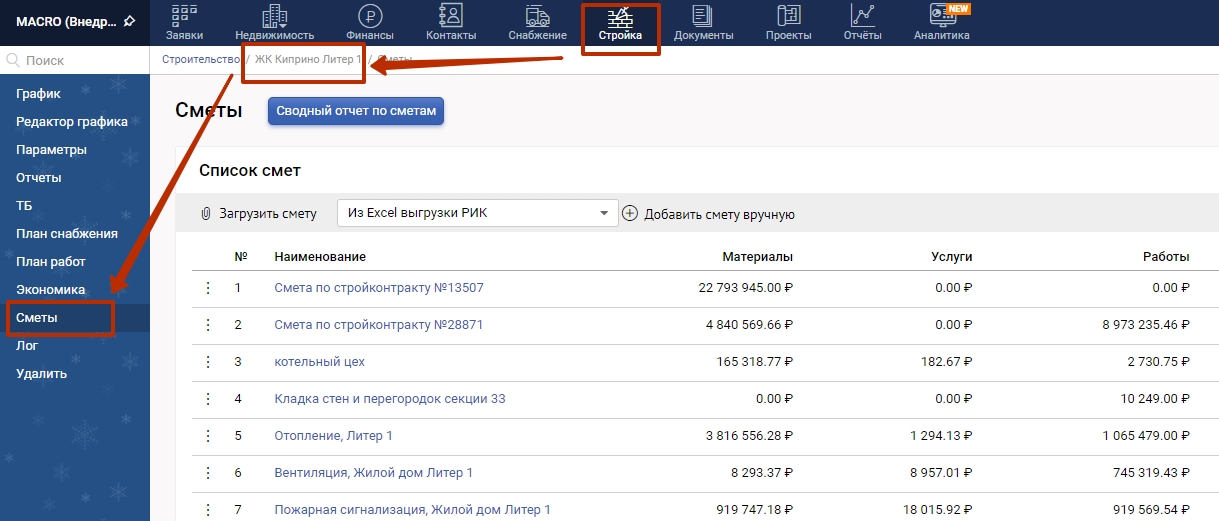Pin the MACRO sidebar with pin icon
This screenshot has width=1219, height=521.
(129, 21)
